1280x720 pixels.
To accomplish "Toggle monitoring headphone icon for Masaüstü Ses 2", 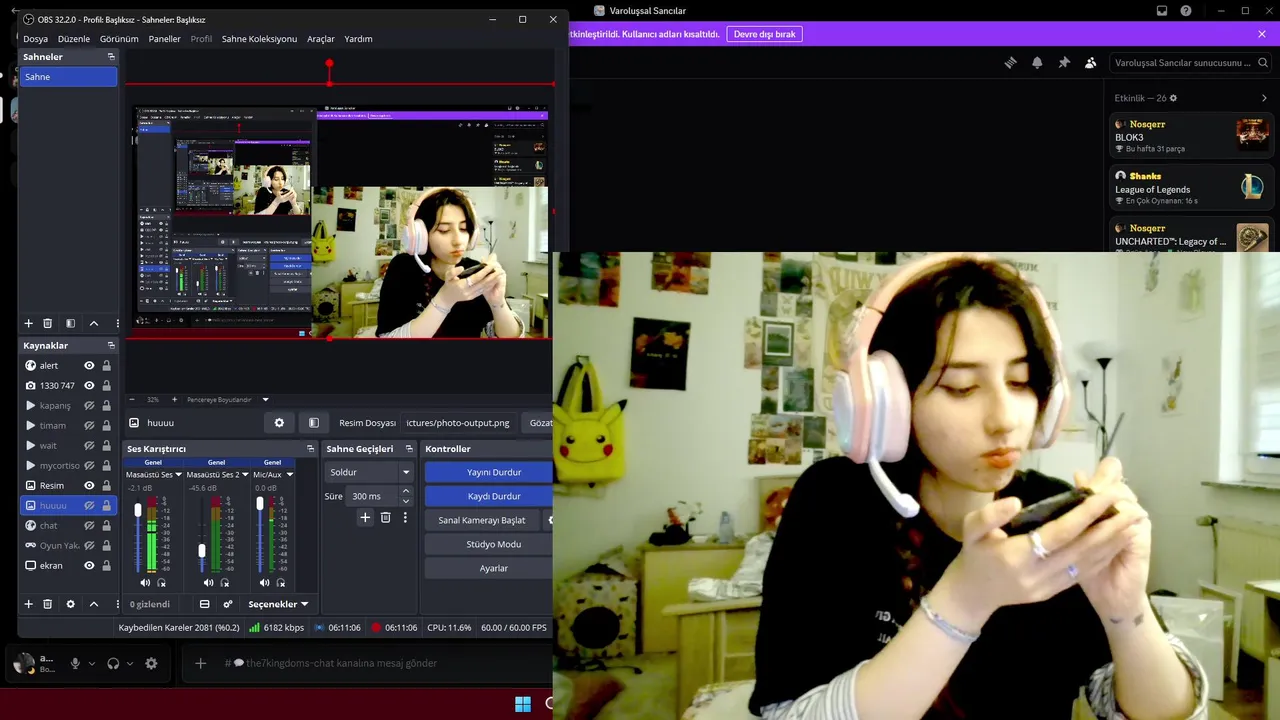I will coord(225,582).
